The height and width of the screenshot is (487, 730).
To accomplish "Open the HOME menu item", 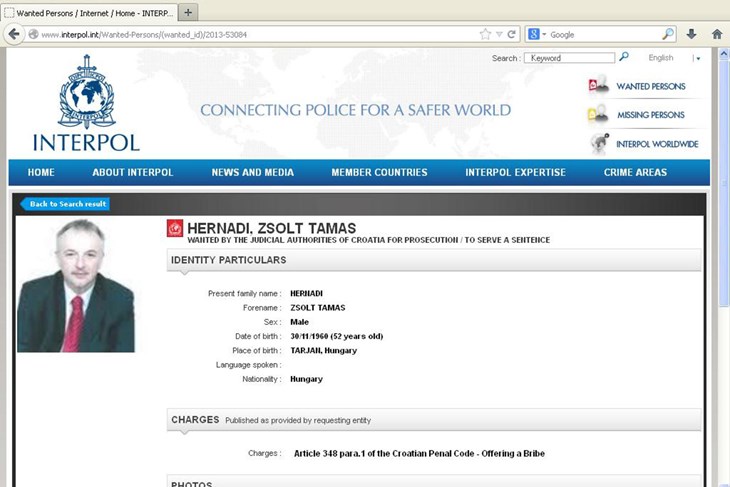I will [41, 172].
